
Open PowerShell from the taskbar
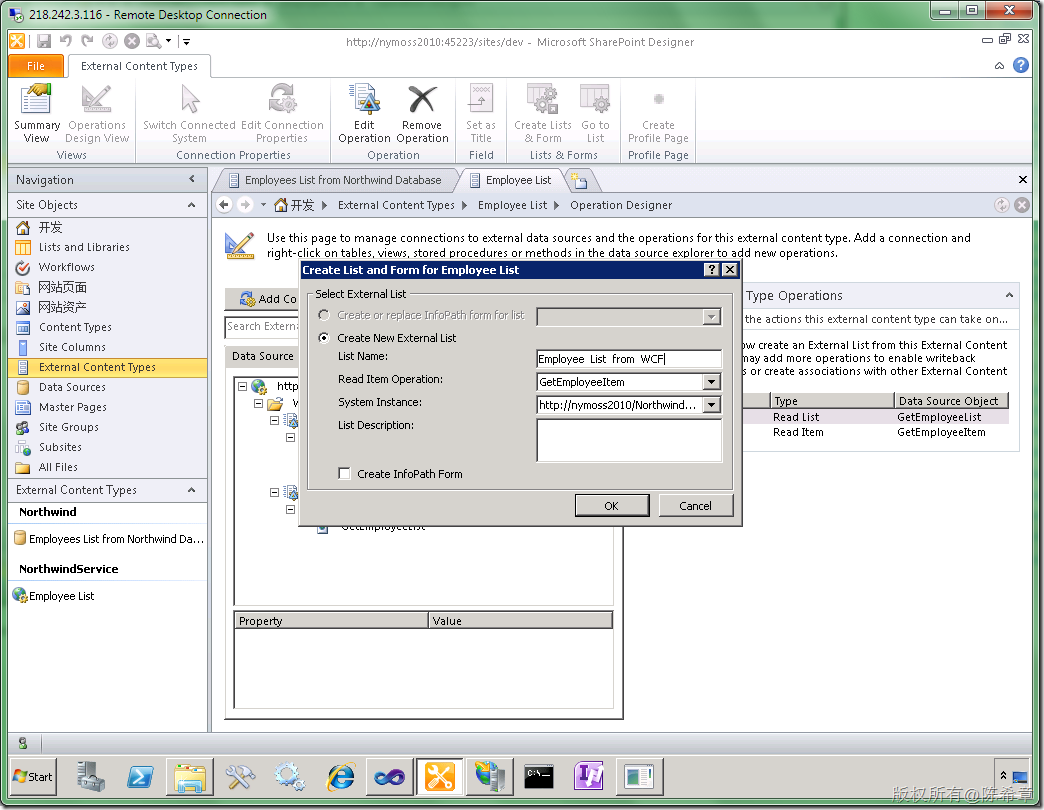[x=140, y=777]
